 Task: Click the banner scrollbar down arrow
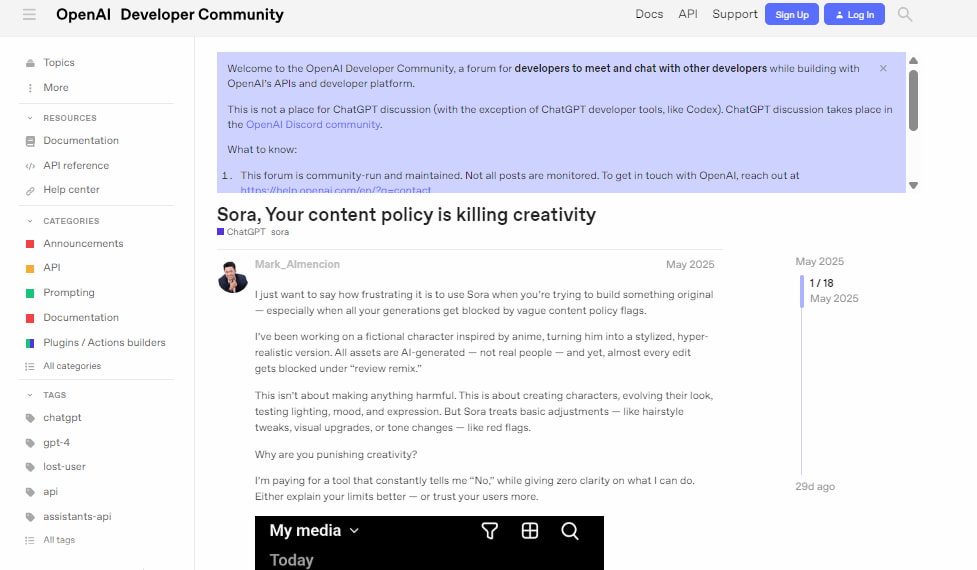tap(913, 185)
